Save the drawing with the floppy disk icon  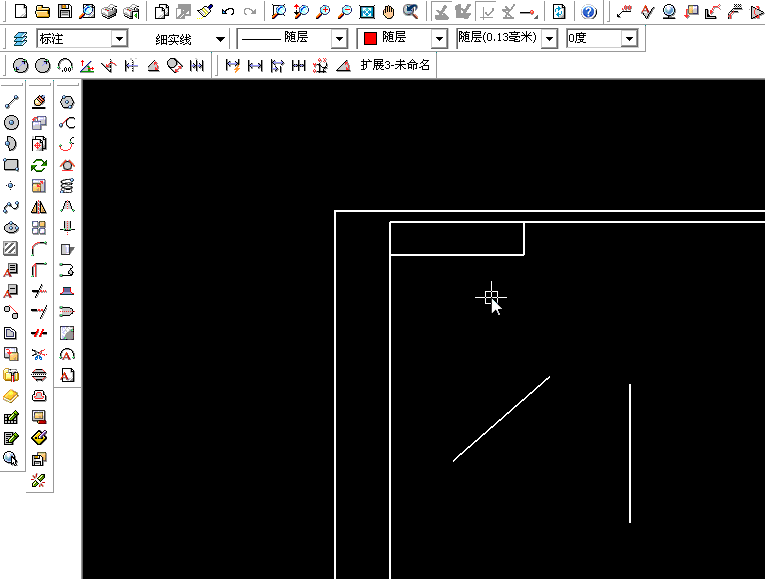64,11
